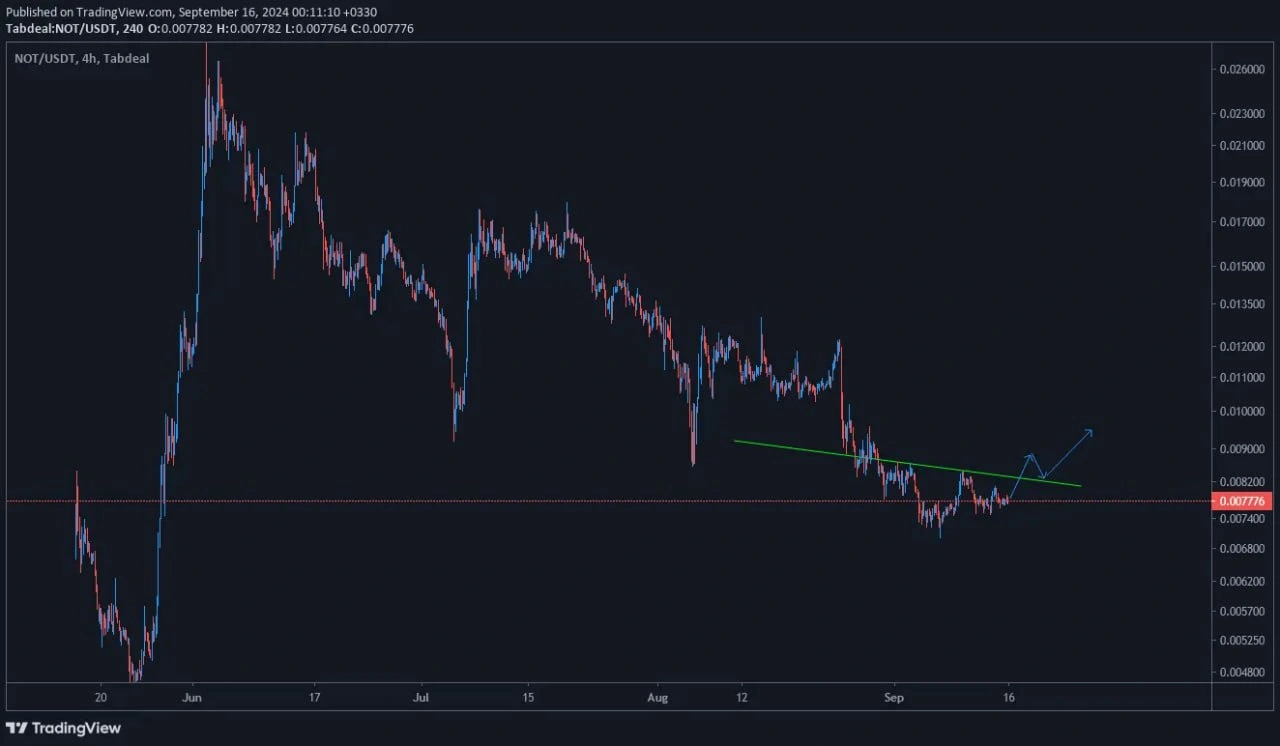Image resolution: width=1280 pixels, height=746 pixels.
Task: Click the 0.019000 price axis label
Action: click(1243, 183)
